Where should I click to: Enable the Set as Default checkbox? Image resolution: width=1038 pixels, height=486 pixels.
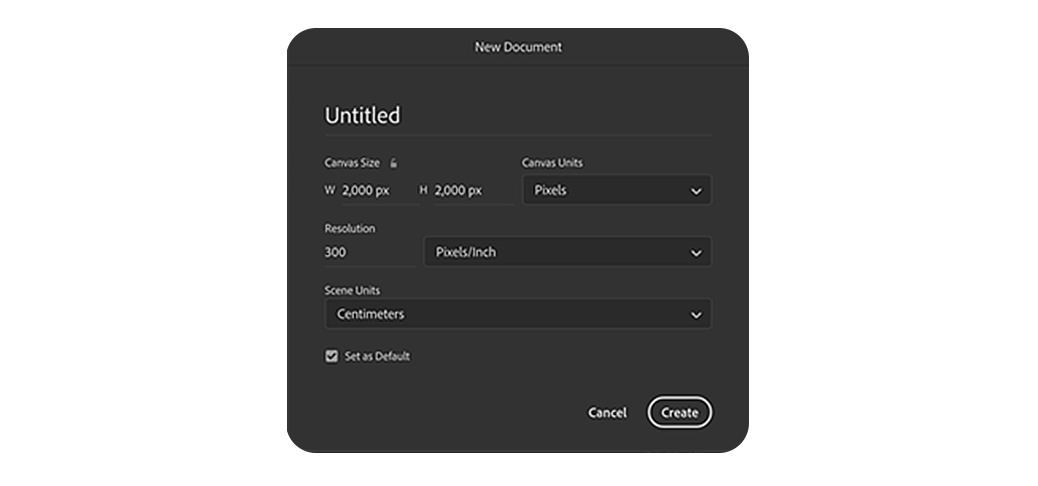[331, 356]
